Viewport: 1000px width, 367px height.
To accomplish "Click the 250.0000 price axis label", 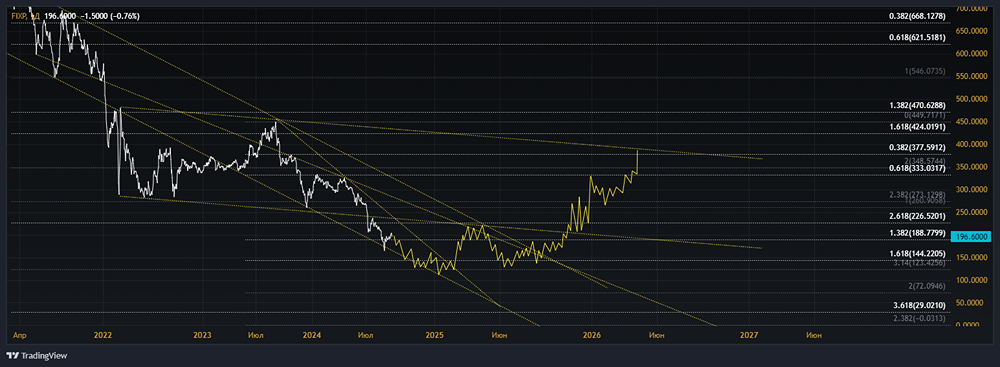I will [970, 212].
